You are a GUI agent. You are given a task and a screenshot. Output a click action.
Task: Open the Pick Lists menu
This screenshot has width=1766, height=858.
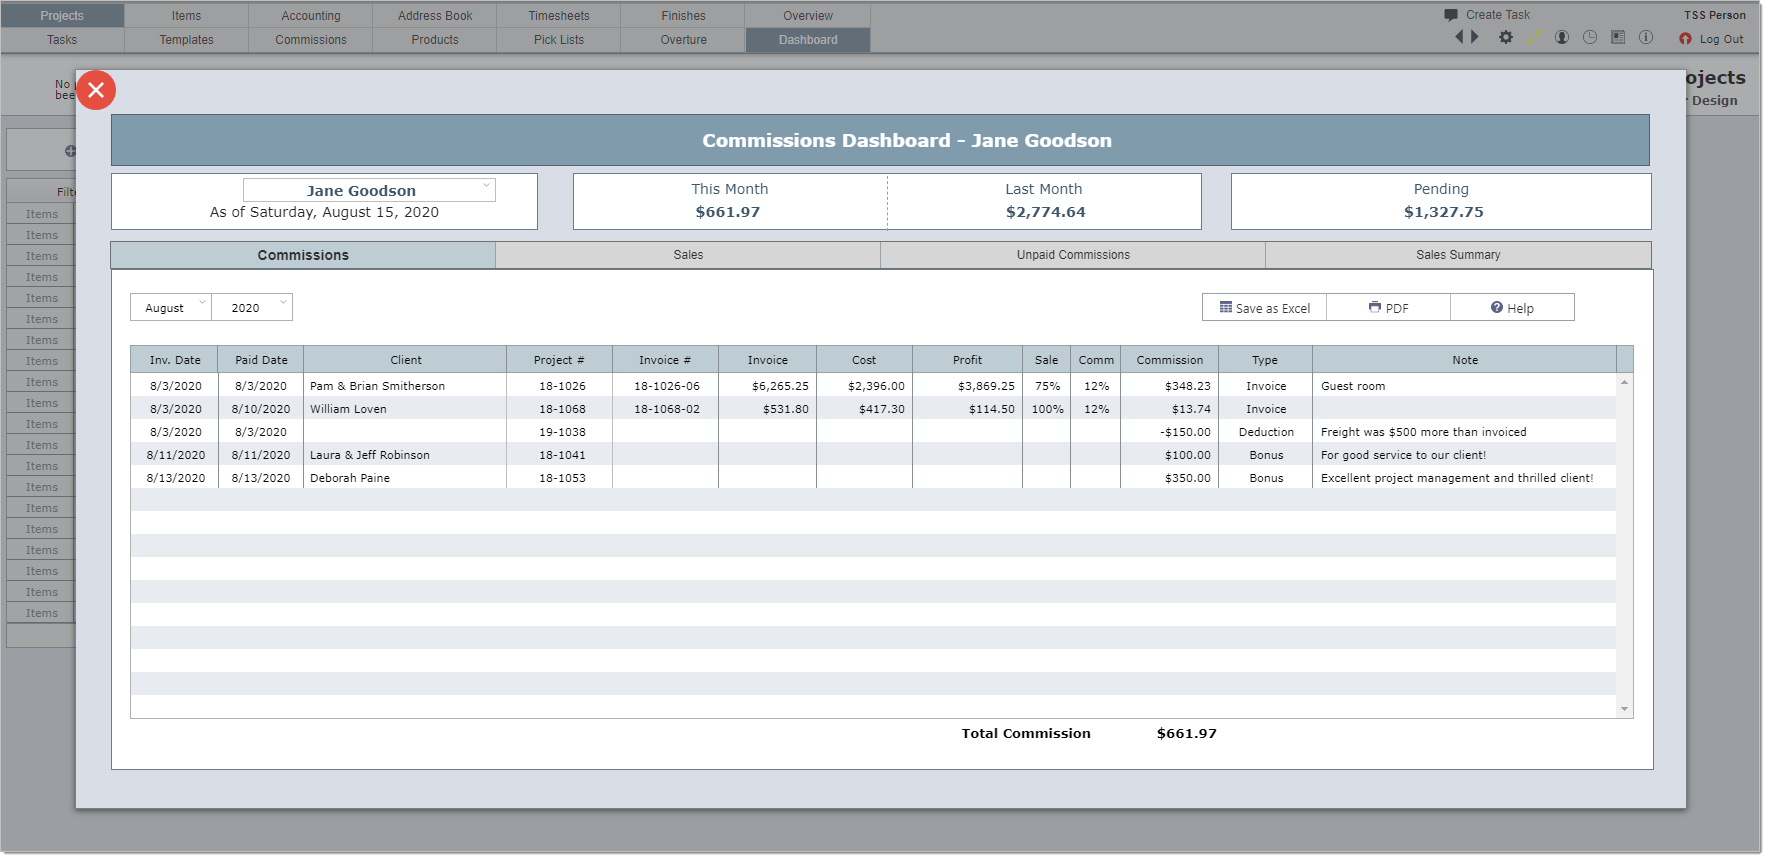tap(559, 40)
